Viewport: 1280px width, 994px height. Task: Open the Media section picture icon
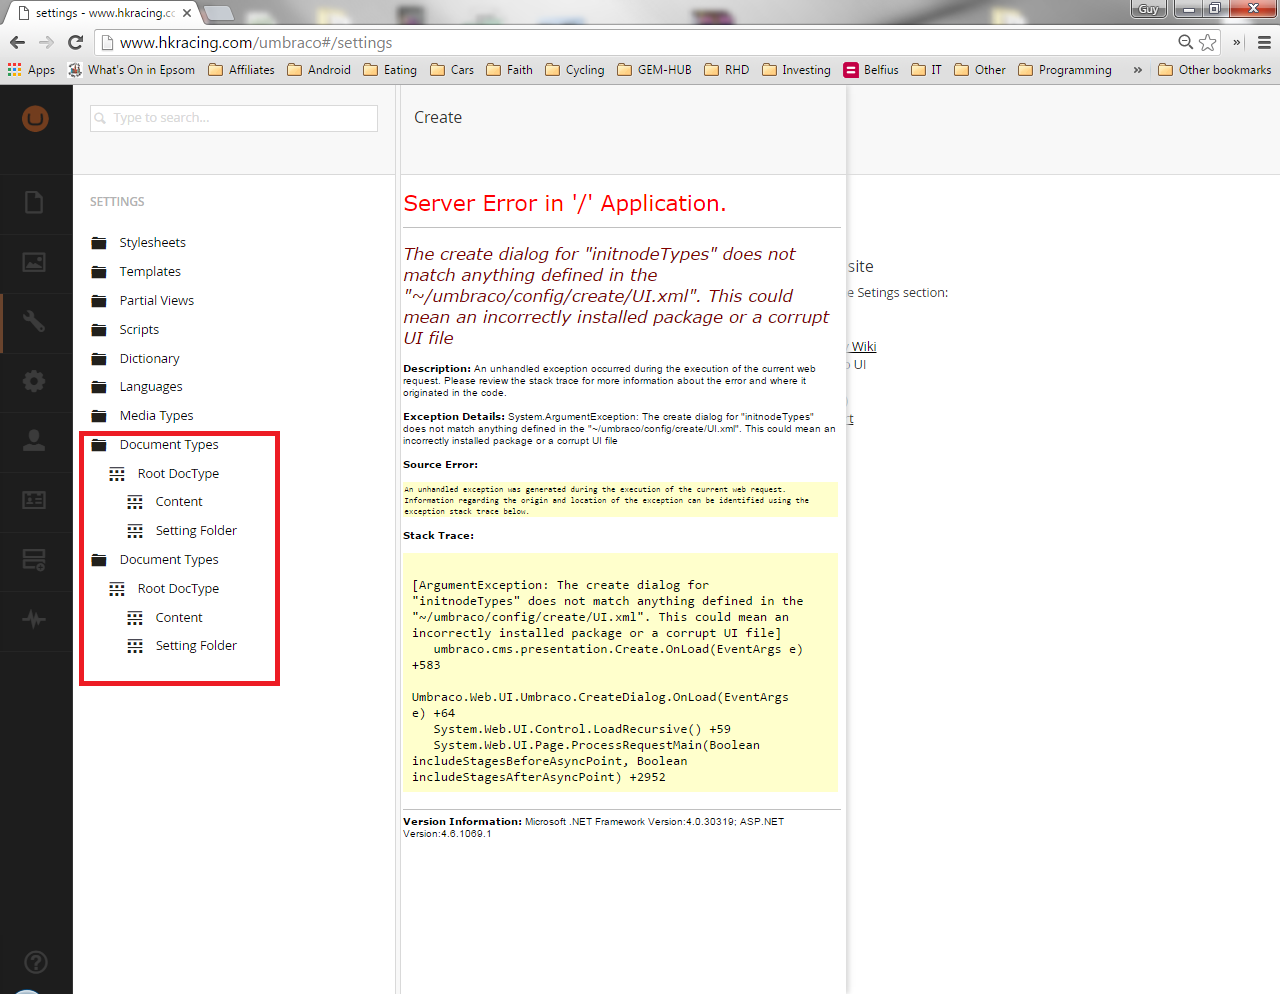pyautogui.click(x=34, y=262)
